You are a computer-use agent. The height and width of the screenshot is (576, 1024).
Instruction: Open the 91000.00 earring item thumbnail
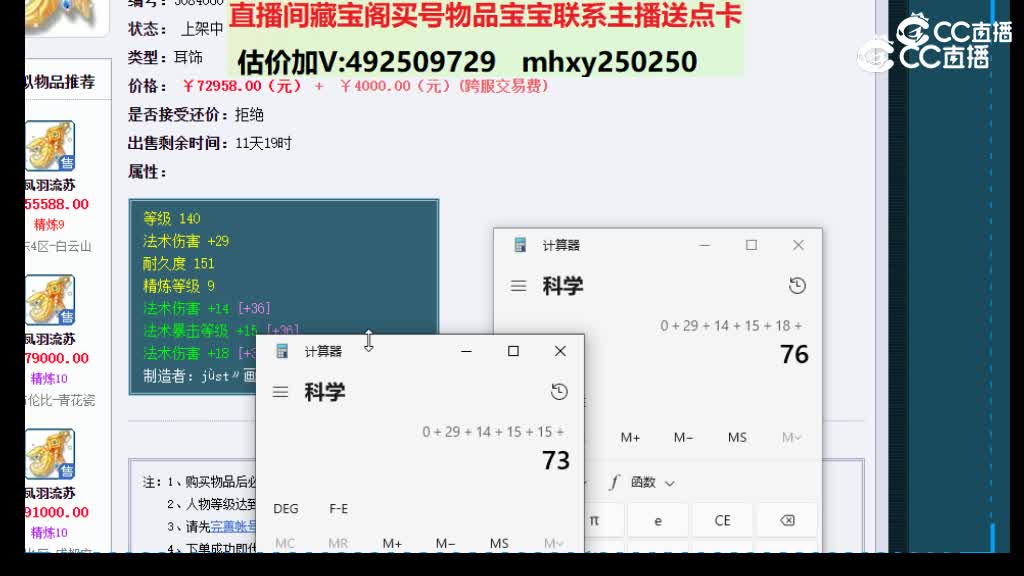coord(50,454)
